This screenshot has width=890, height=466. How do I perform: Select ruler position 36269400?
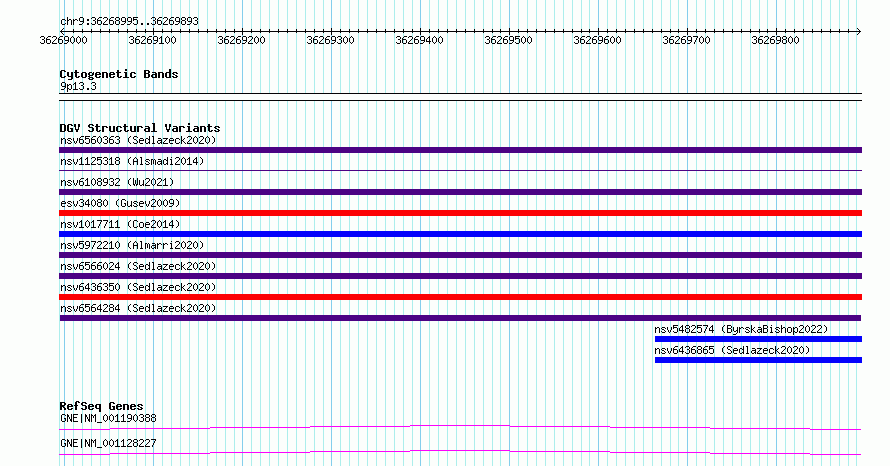coord(419,40)
